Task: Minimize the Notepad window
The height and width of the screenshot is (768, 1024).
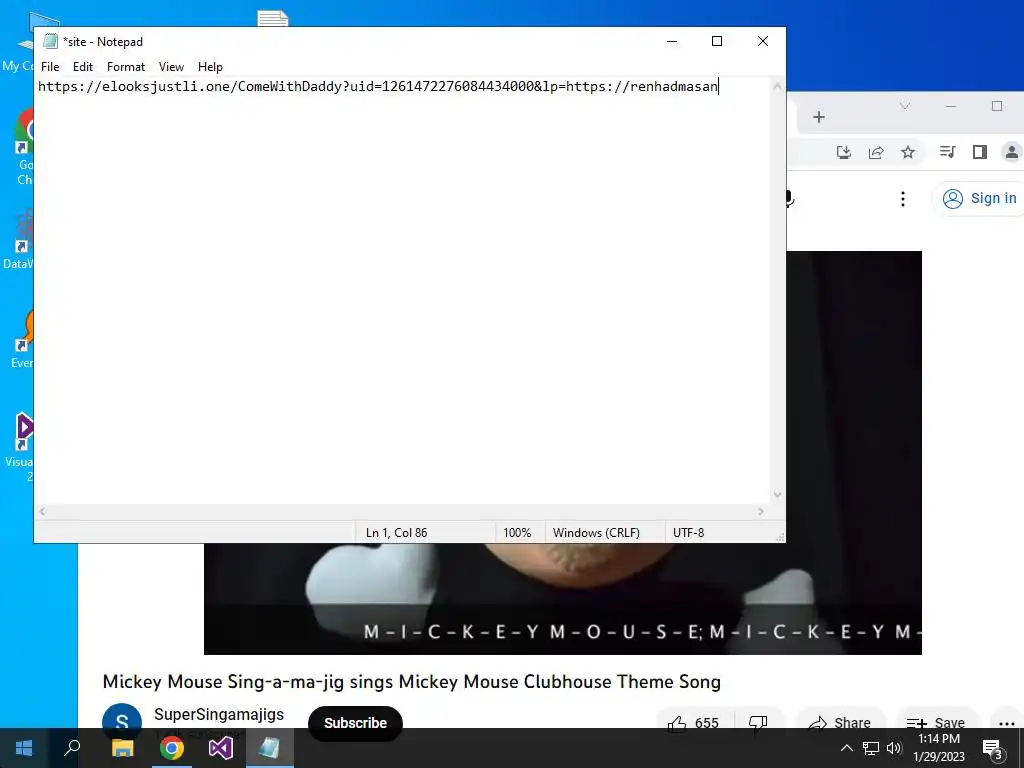Action: (x=671, y=41)
